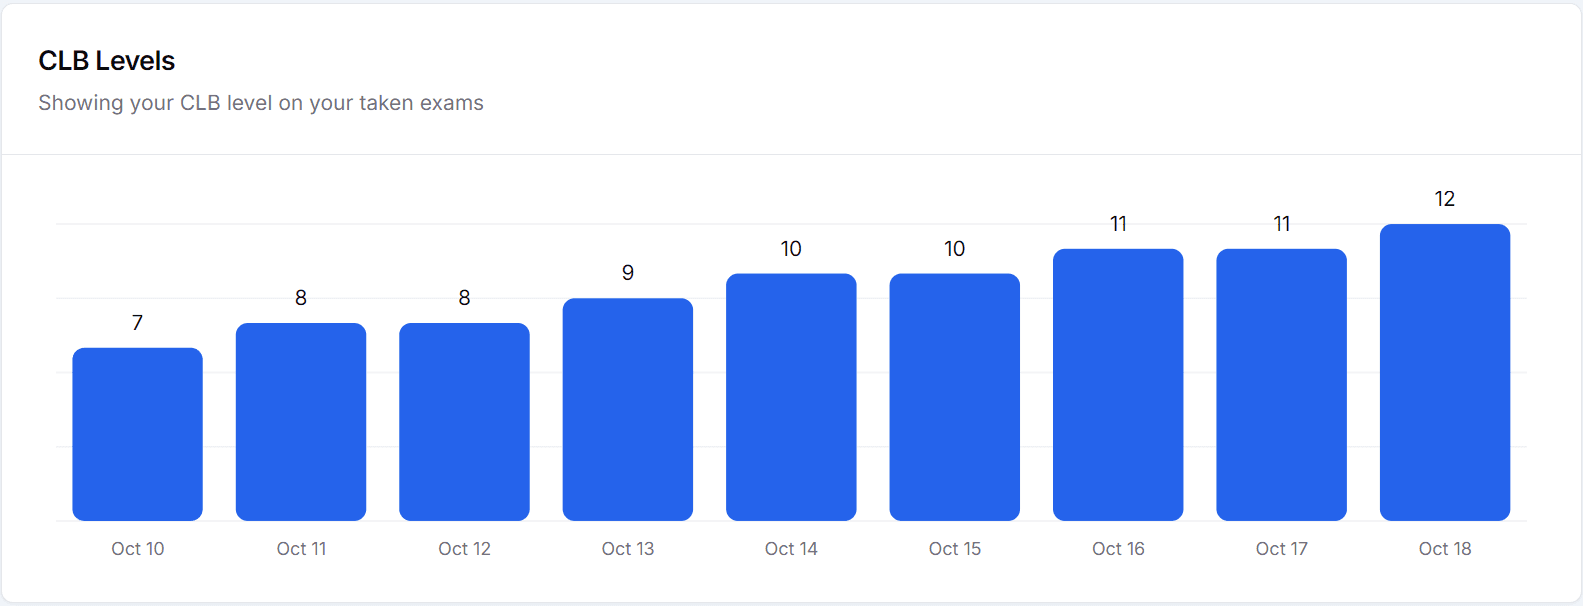1583x606 pixels.
Task: Click the "Showing your CLB level" subtitle
Action: click(x=261, y=103)
